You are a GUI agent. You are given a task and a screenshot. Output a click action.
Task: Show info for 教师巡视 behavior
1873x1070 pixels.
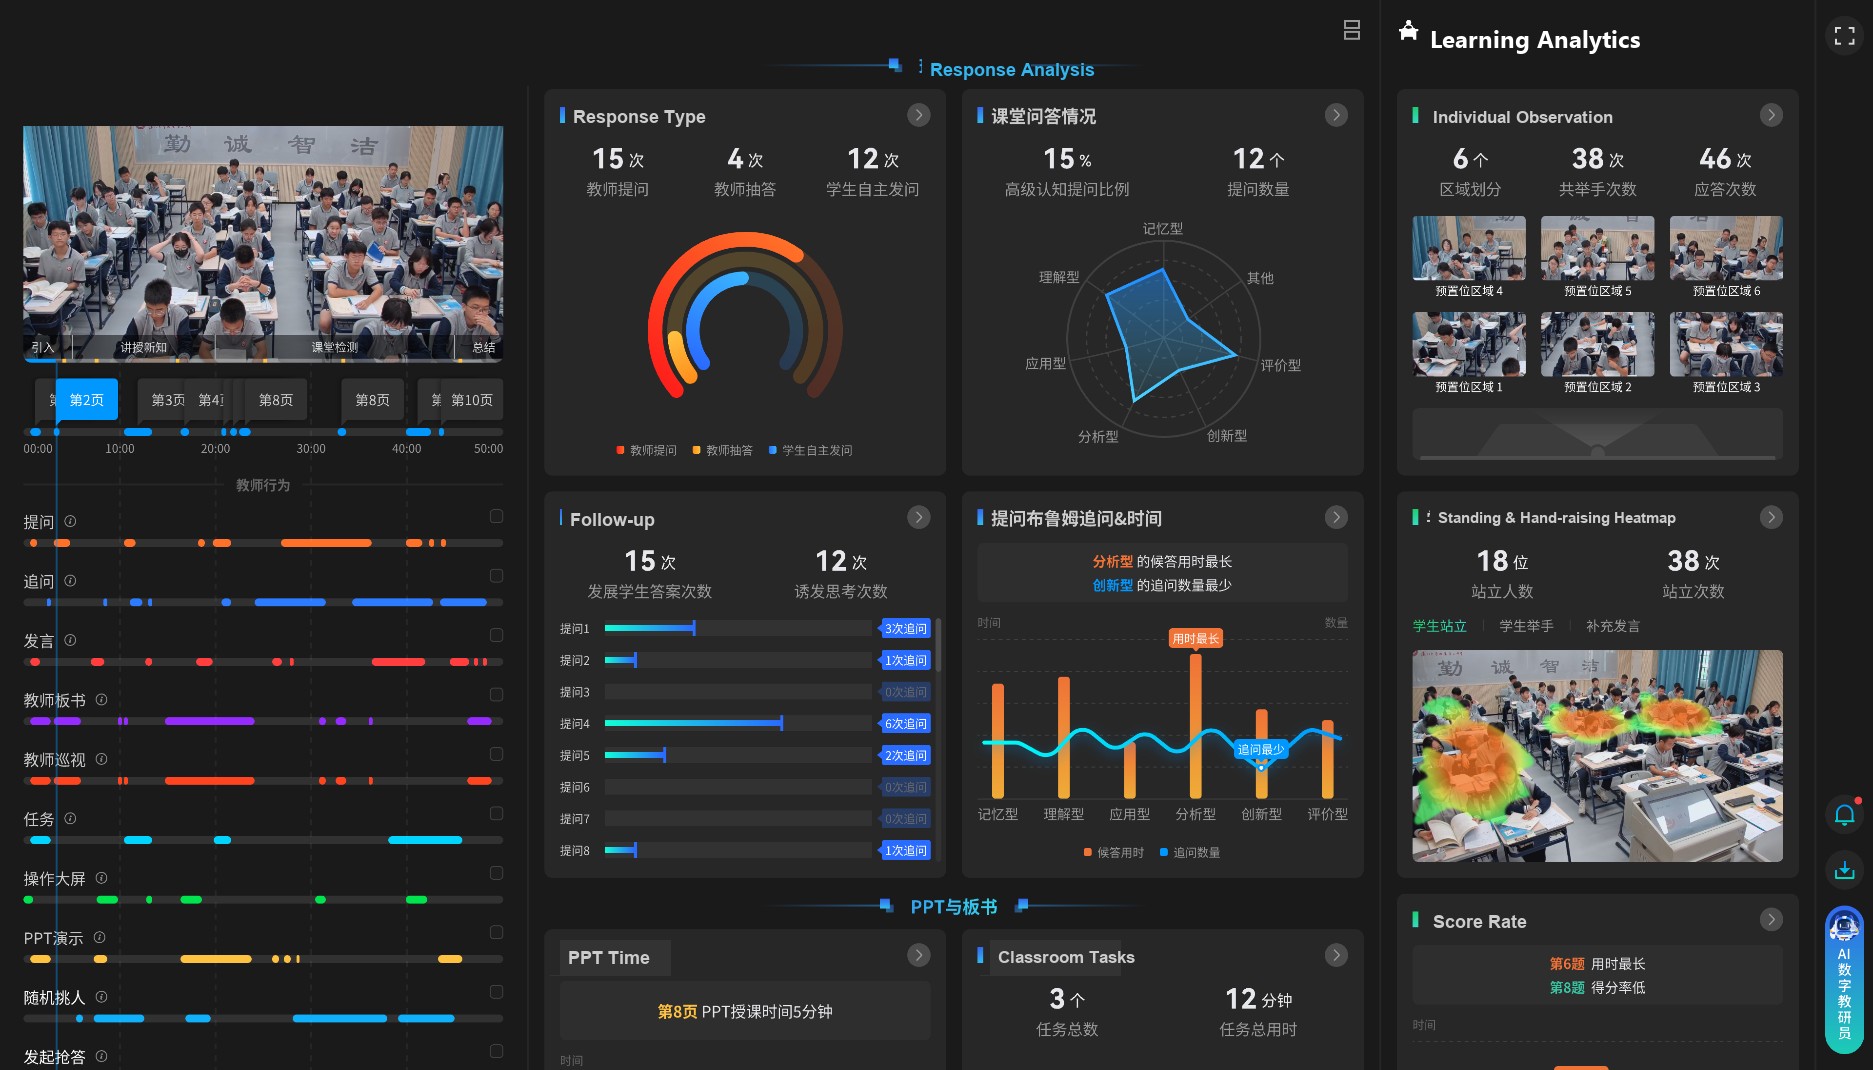point(101,759)
